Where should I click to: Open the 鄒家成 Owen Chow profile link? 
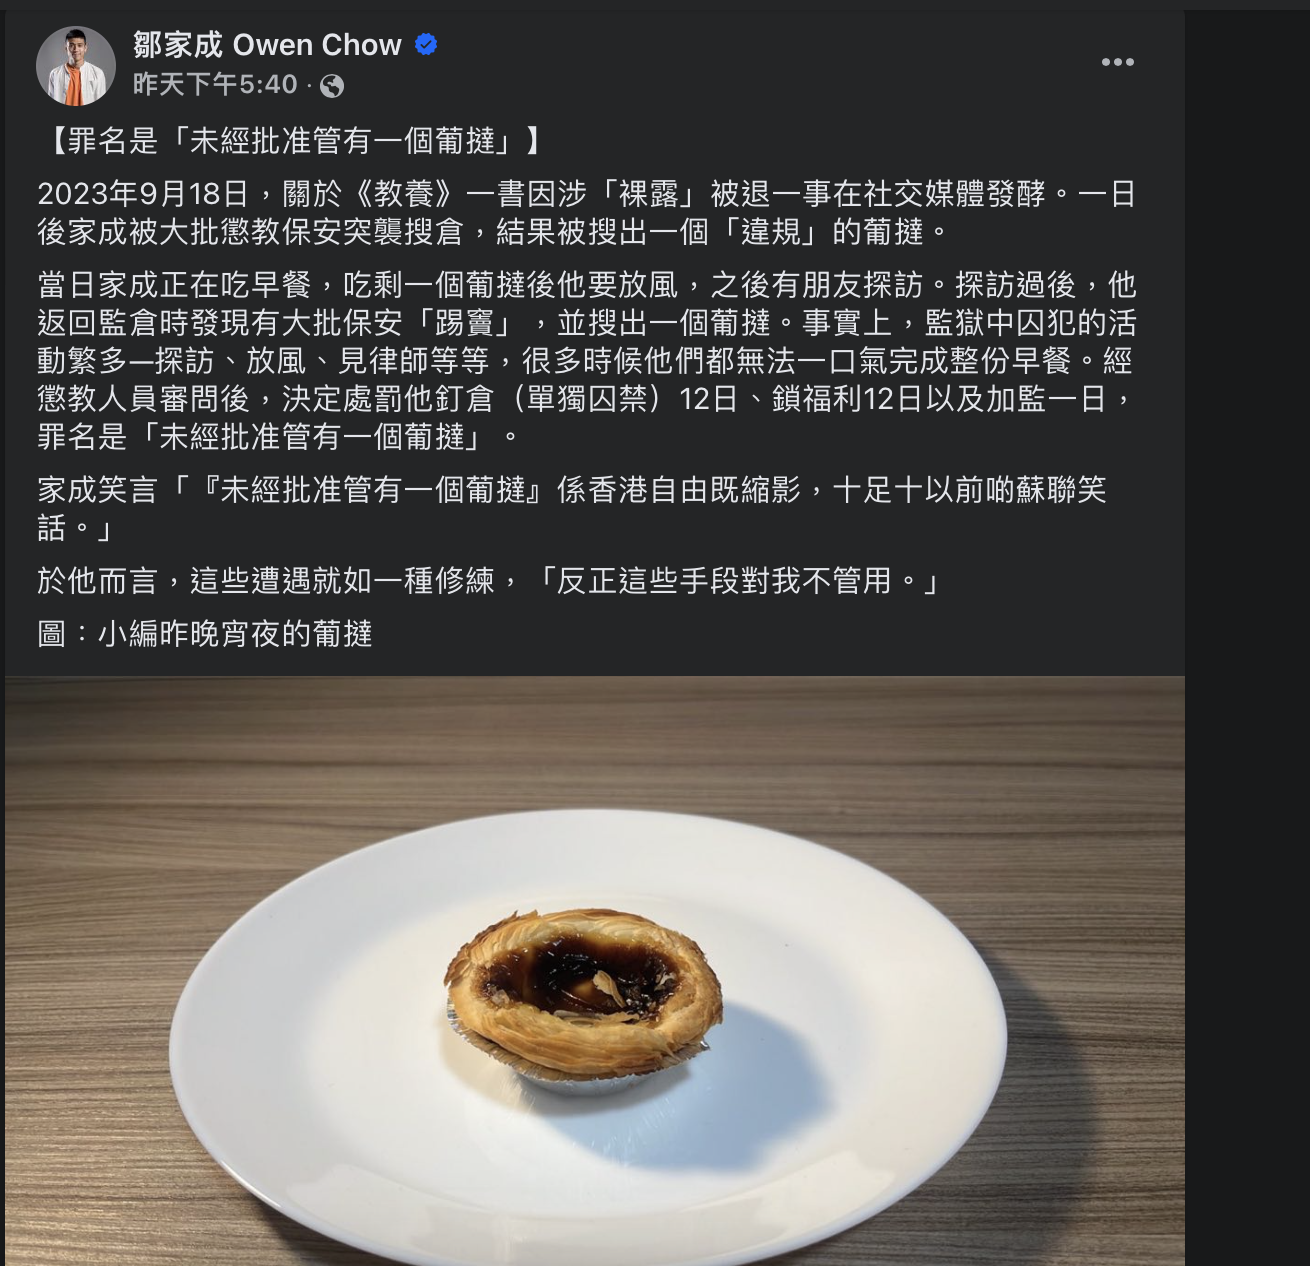click(267, 44)
